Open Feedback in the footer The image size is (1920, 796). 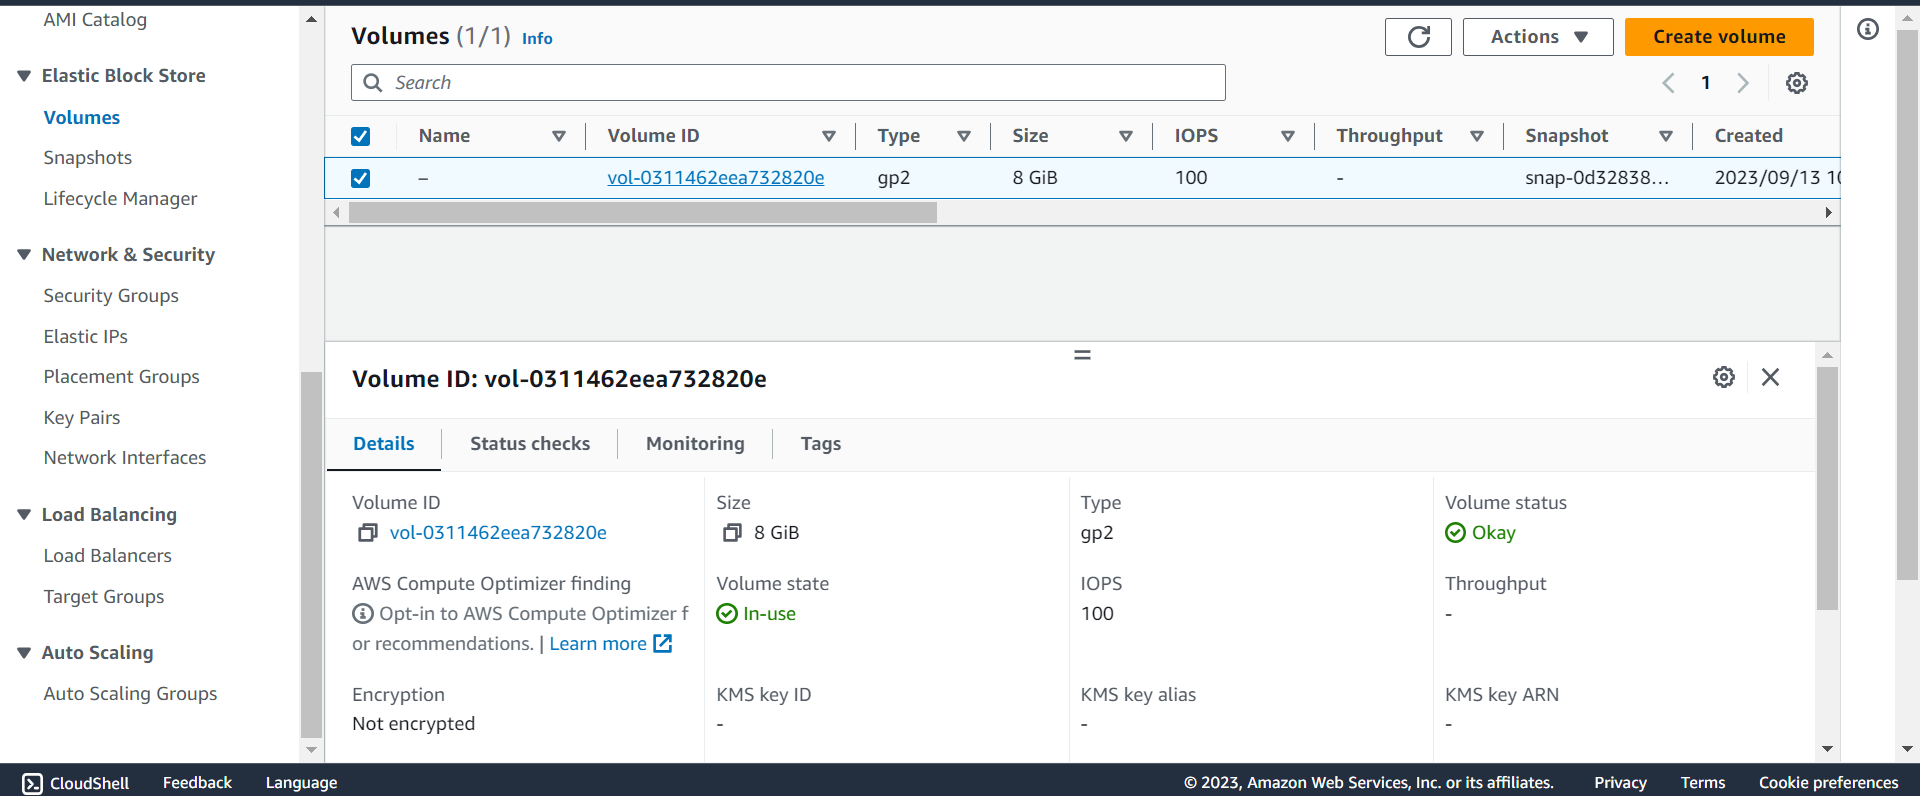point(197,783)
